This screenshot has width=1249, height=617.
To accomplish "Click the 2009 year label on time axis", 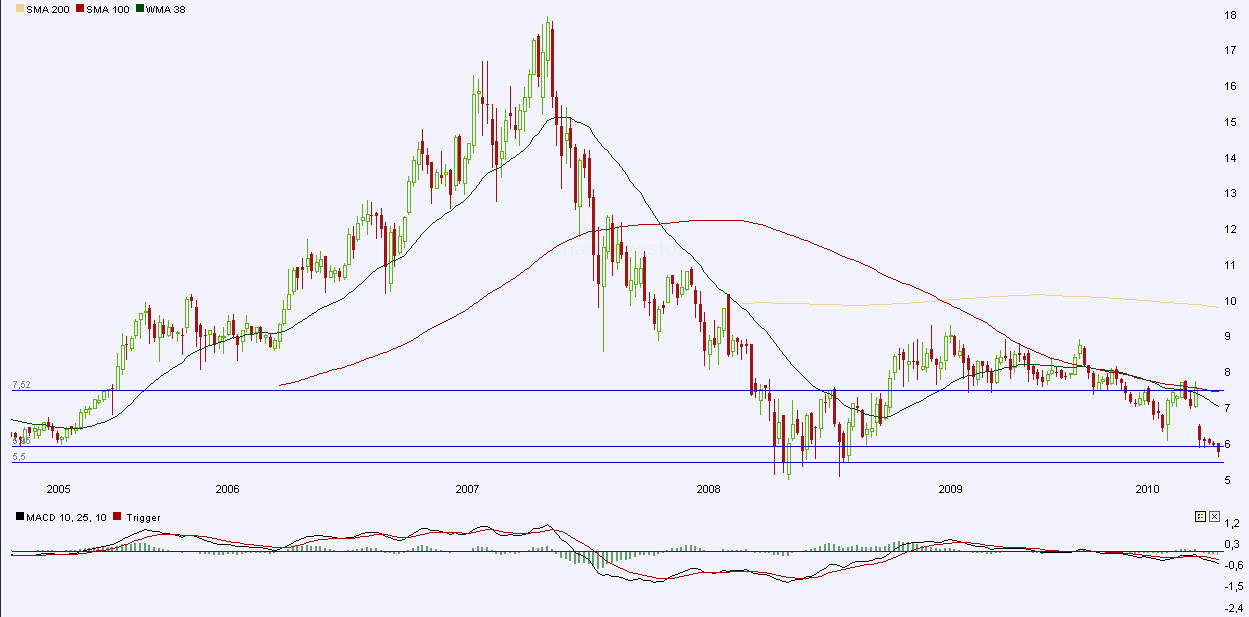I will click(x=950, y=490).
